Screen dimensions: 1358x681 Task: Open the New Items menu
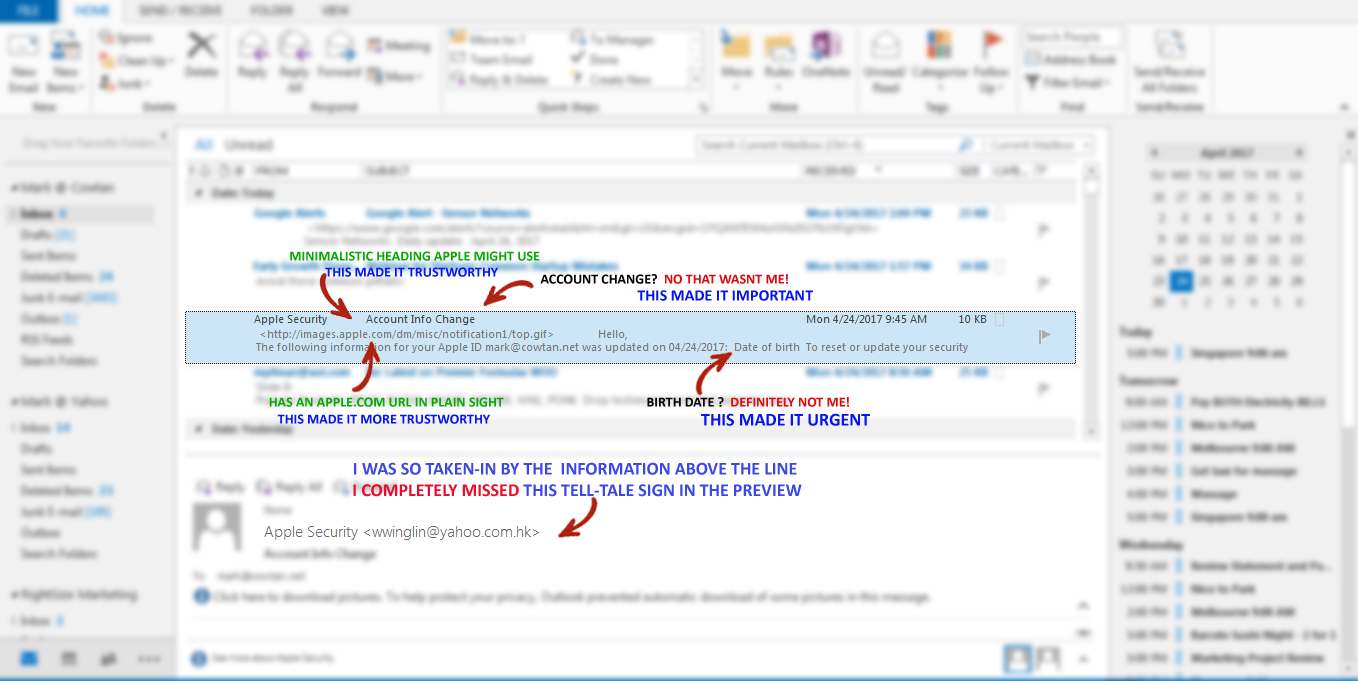coord(66,62)
